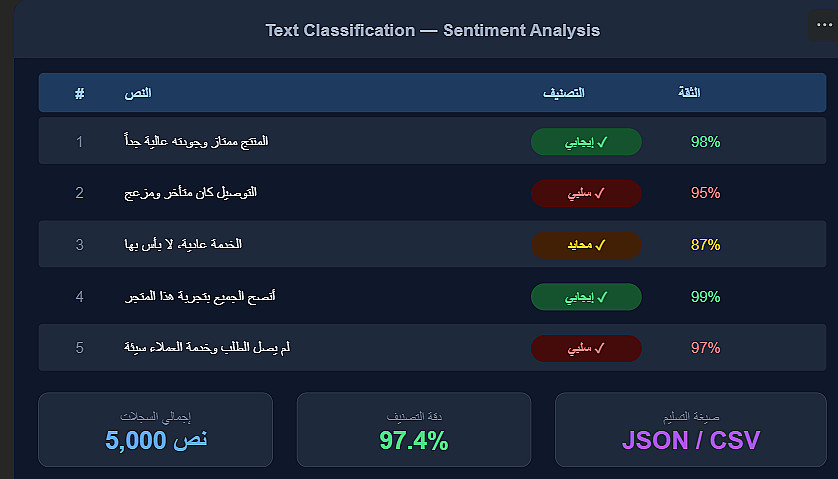Viewport: 838px width, 479px height.
Task: Open the "5,000 نص" total records card
Action: [155, 430]
